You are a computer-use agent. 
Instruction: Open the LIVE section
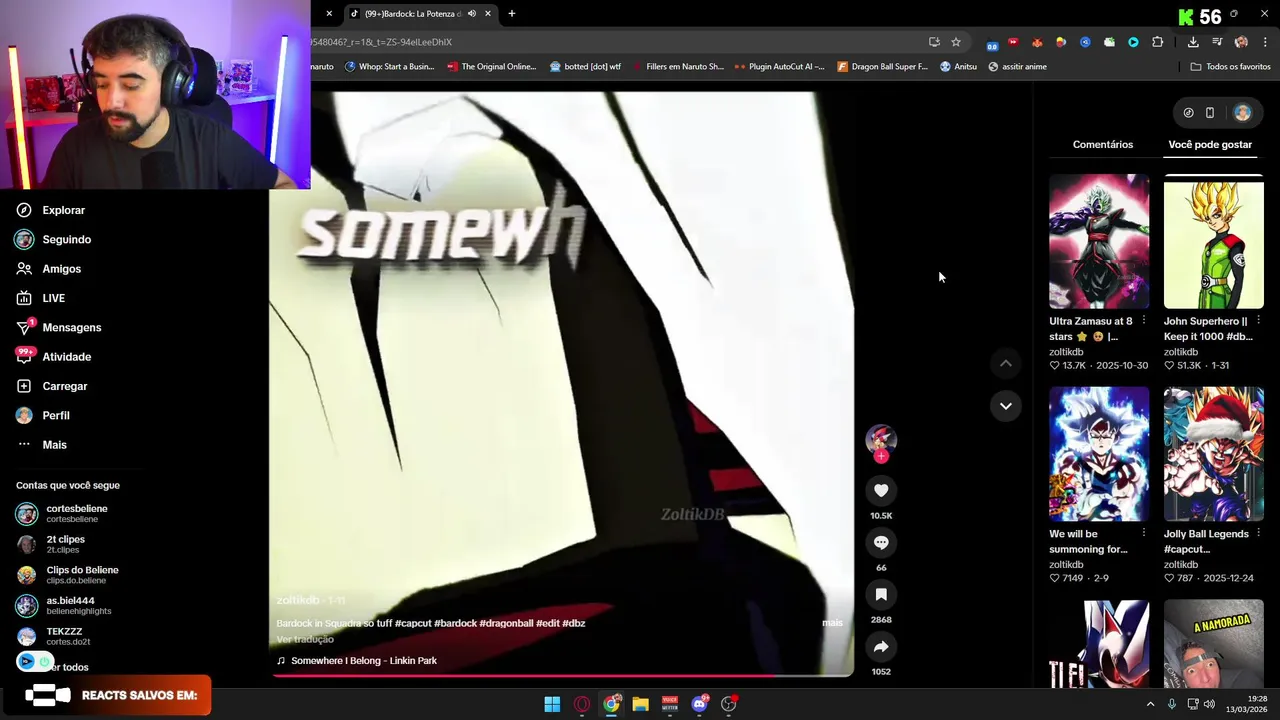point(40,298)
